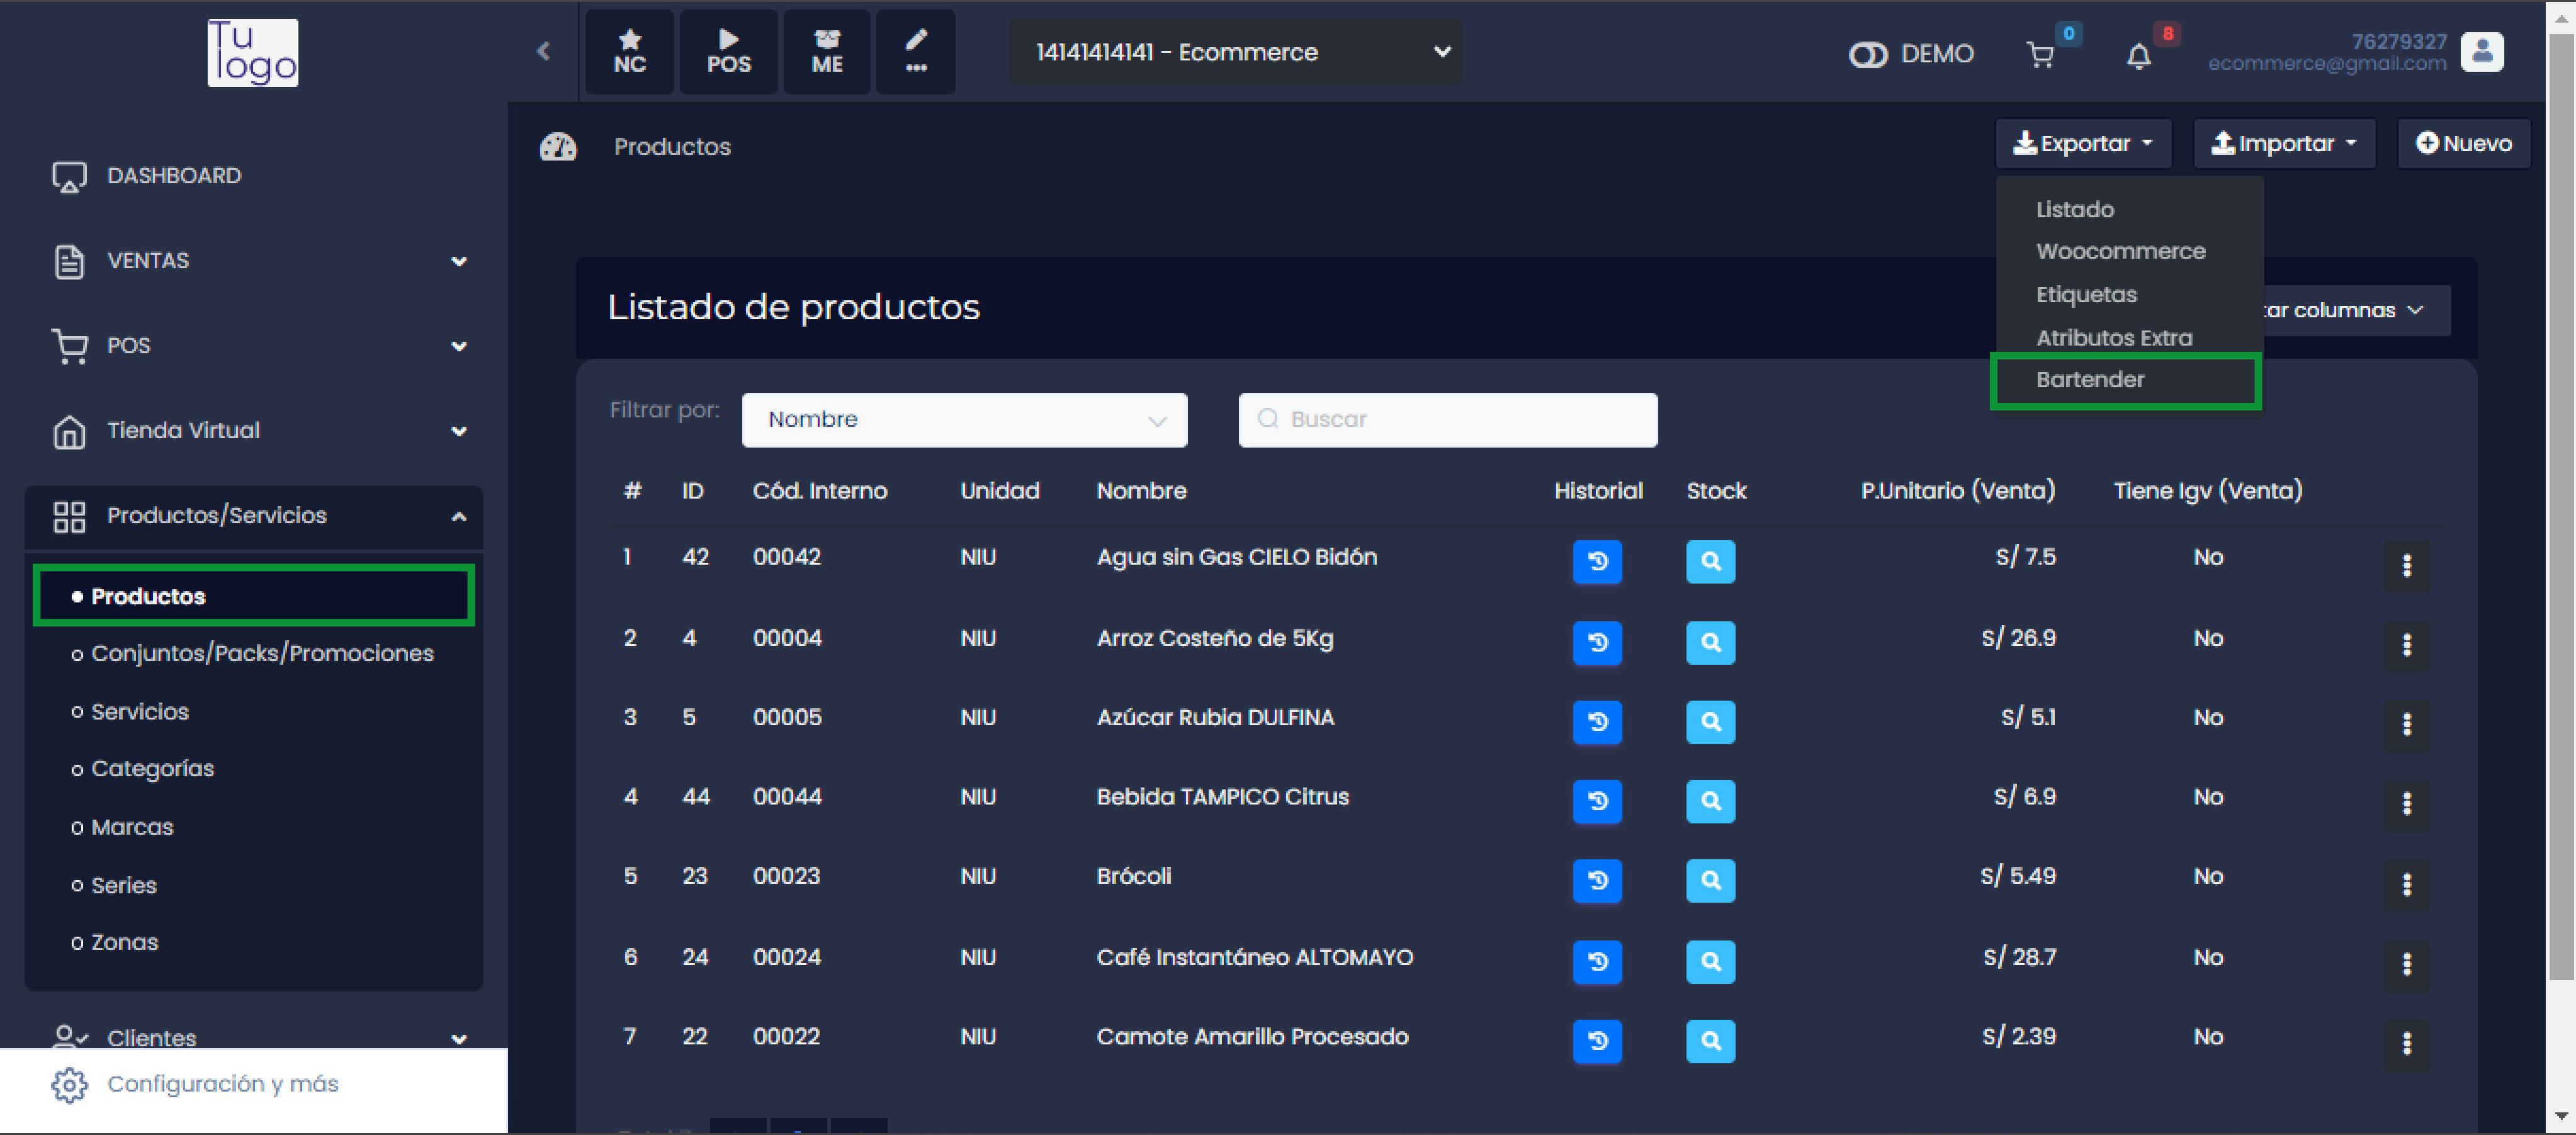Click the Tu logo image

(x=253, y=52)
